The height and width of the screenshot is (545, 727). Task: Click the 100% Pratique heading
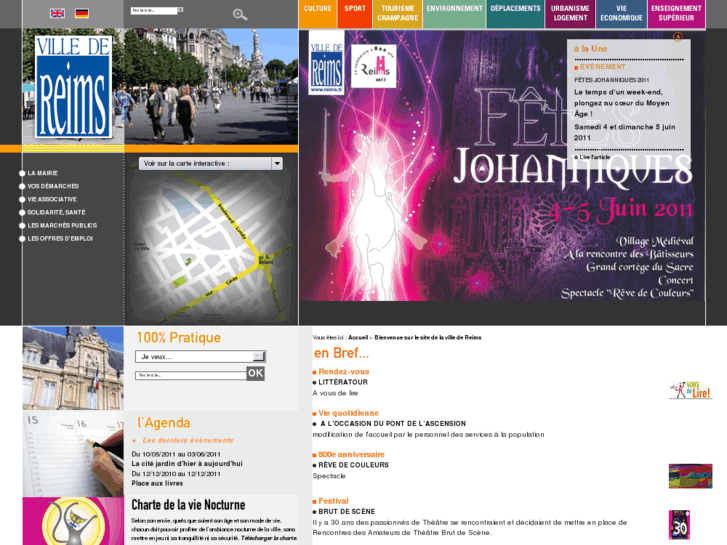click(x=179, y=337)
